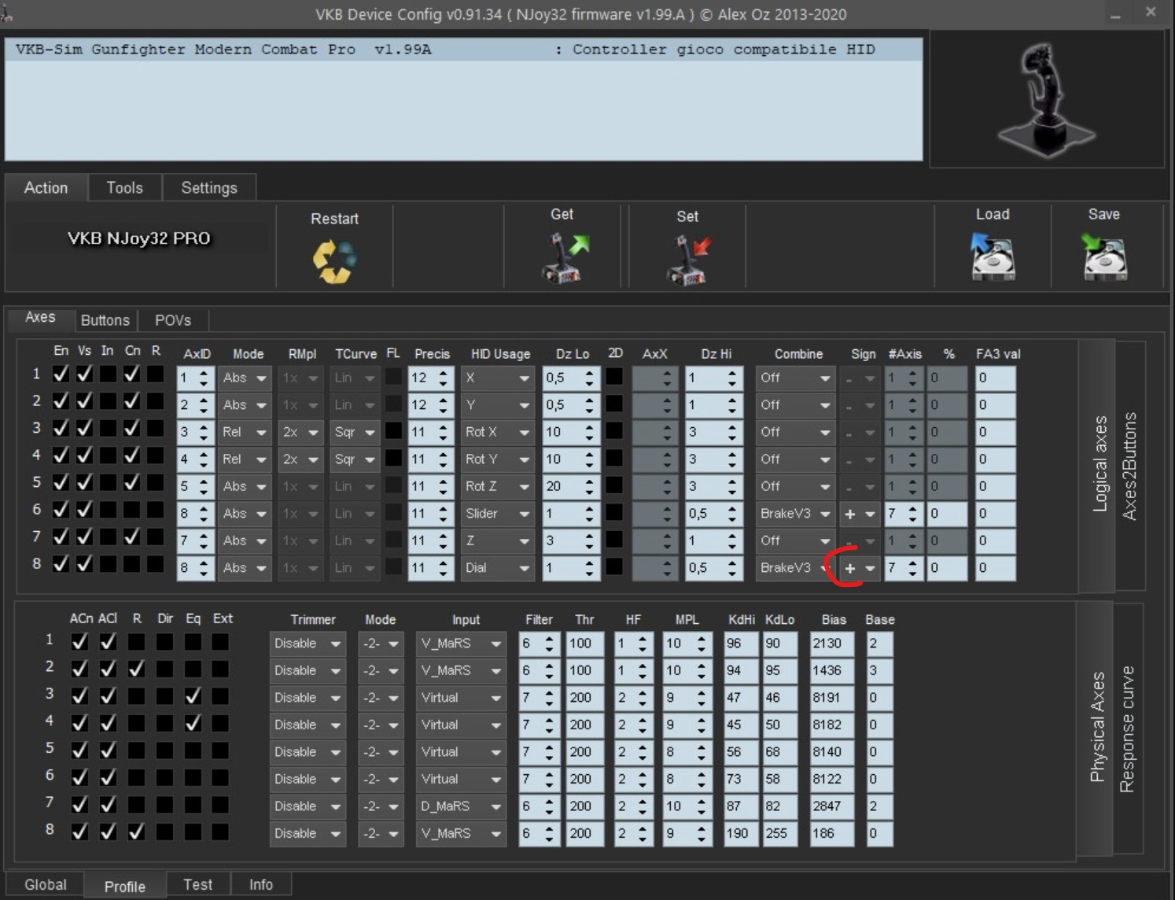Toggle En checkbox for logical axis 1

tap(61, 373)
